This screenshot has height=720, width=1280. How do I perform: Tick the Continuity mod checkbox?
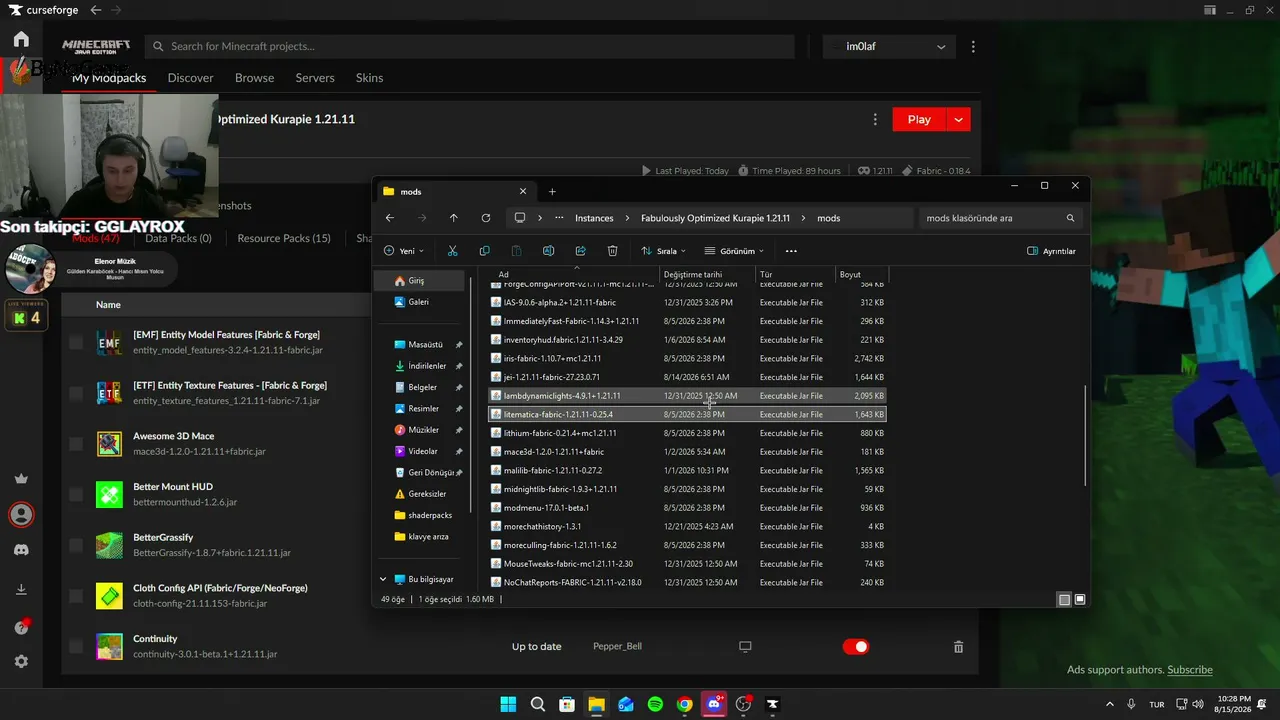[76, 647]
